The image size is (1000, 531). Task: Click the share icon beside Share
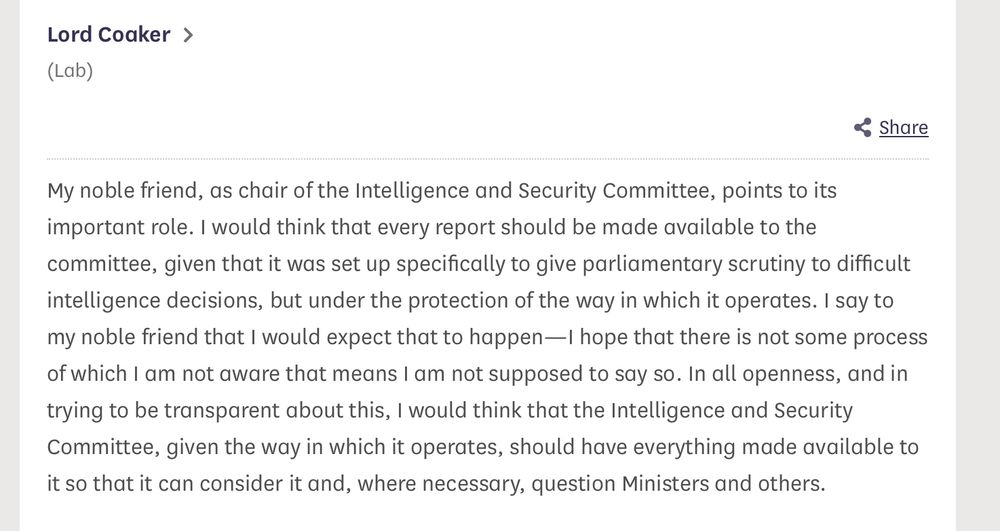pos(862,127)
